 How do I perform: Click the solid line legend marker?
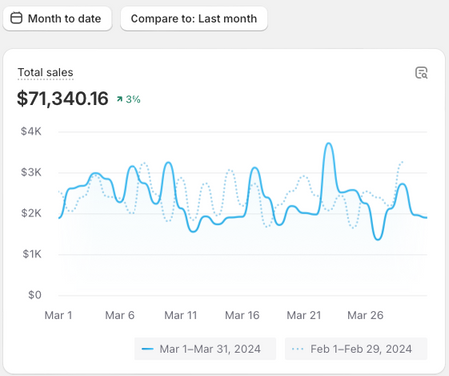tap(147, 349)
